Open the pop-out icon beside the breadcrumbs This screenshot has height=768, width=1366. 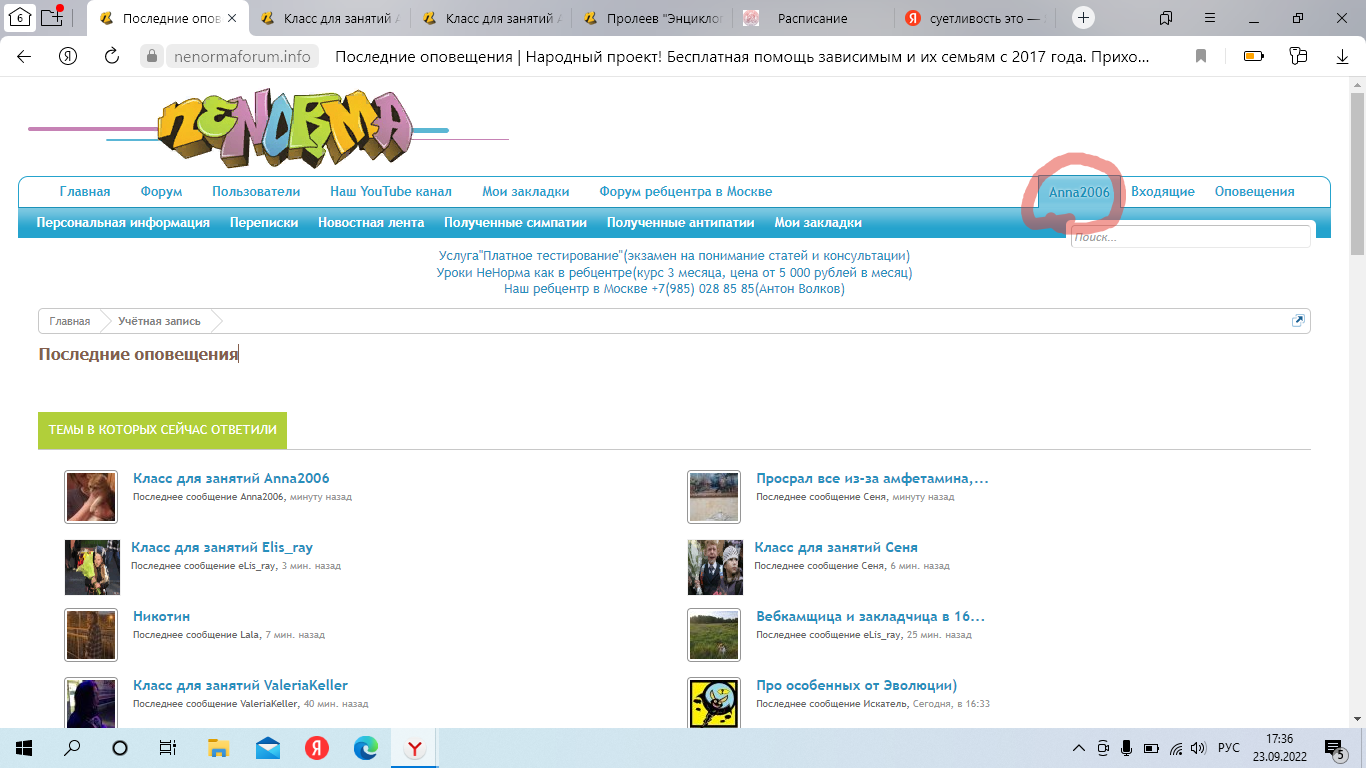1298,321
